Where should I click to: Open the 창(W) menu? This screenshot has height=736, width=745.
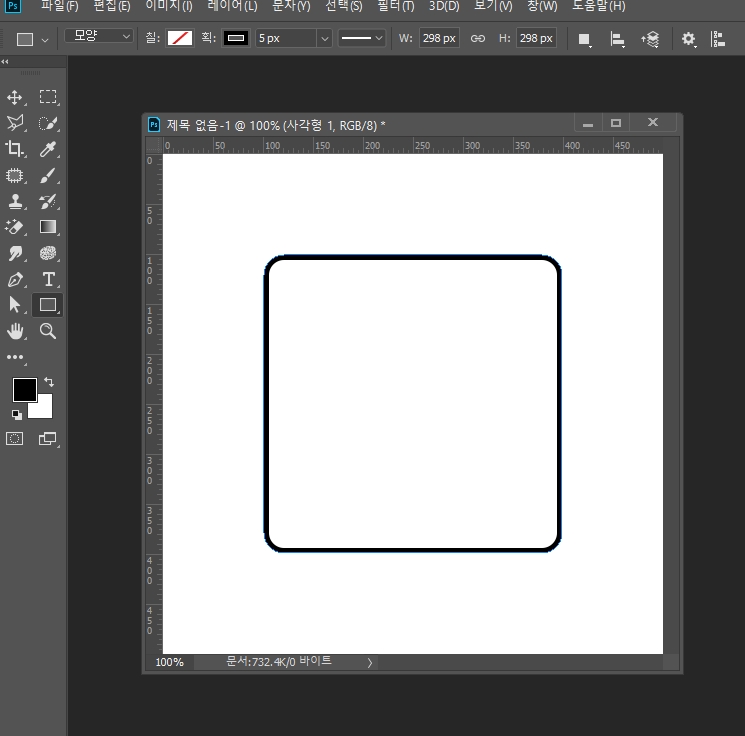[542, 6]
